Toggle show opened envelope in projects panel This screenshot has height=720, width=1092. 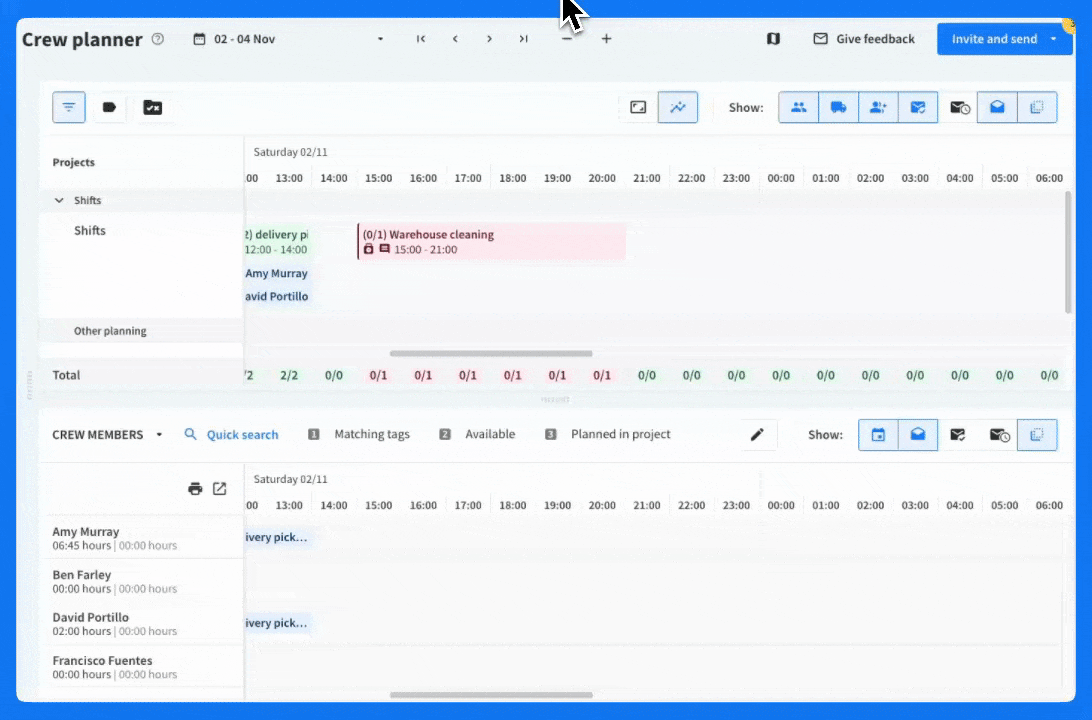coord(997,107)
